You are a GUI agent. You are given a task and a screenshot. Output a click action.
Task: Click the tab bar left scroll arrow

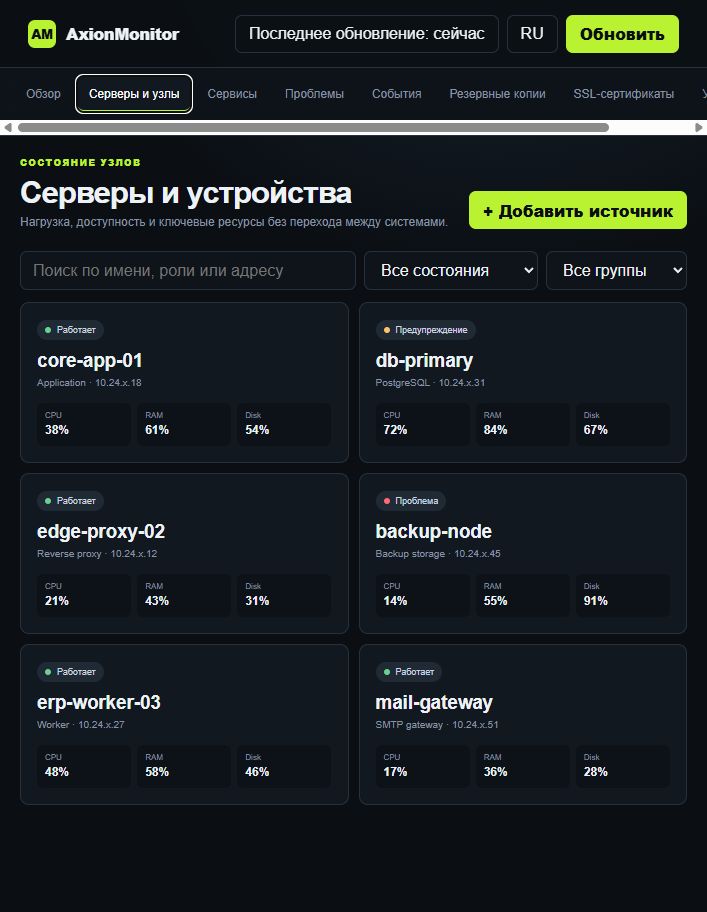pyautogui.click(x=8, y=127)
